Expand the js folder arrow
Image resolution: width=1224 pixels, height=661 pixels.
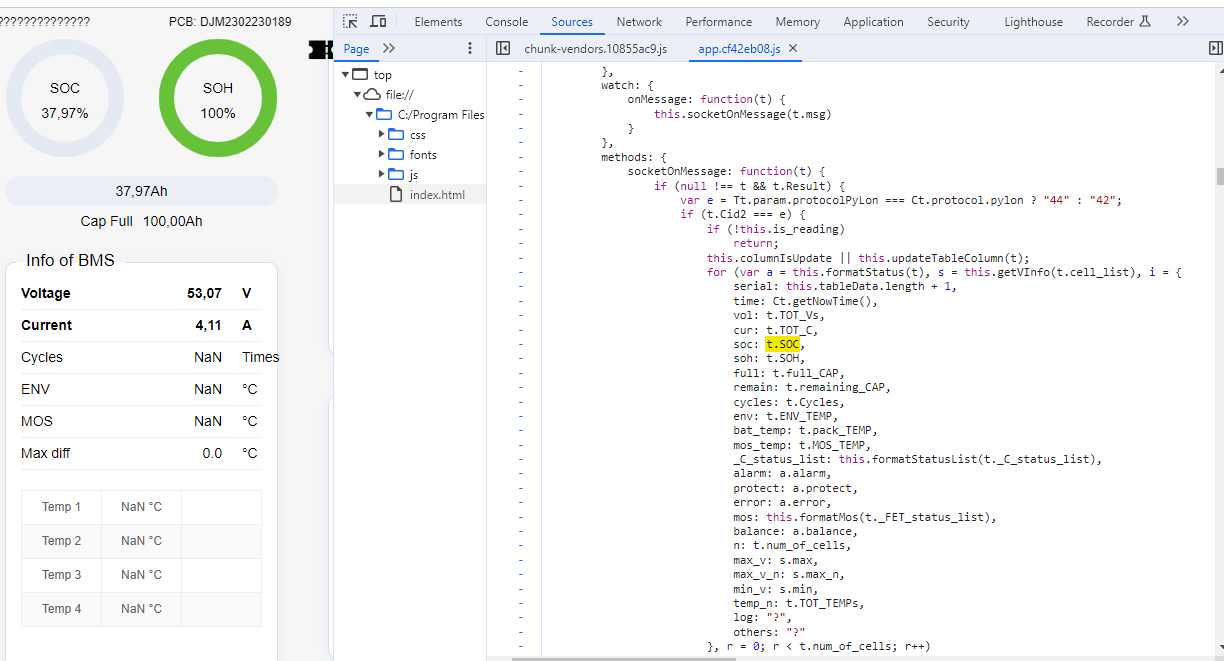(382, 175)
